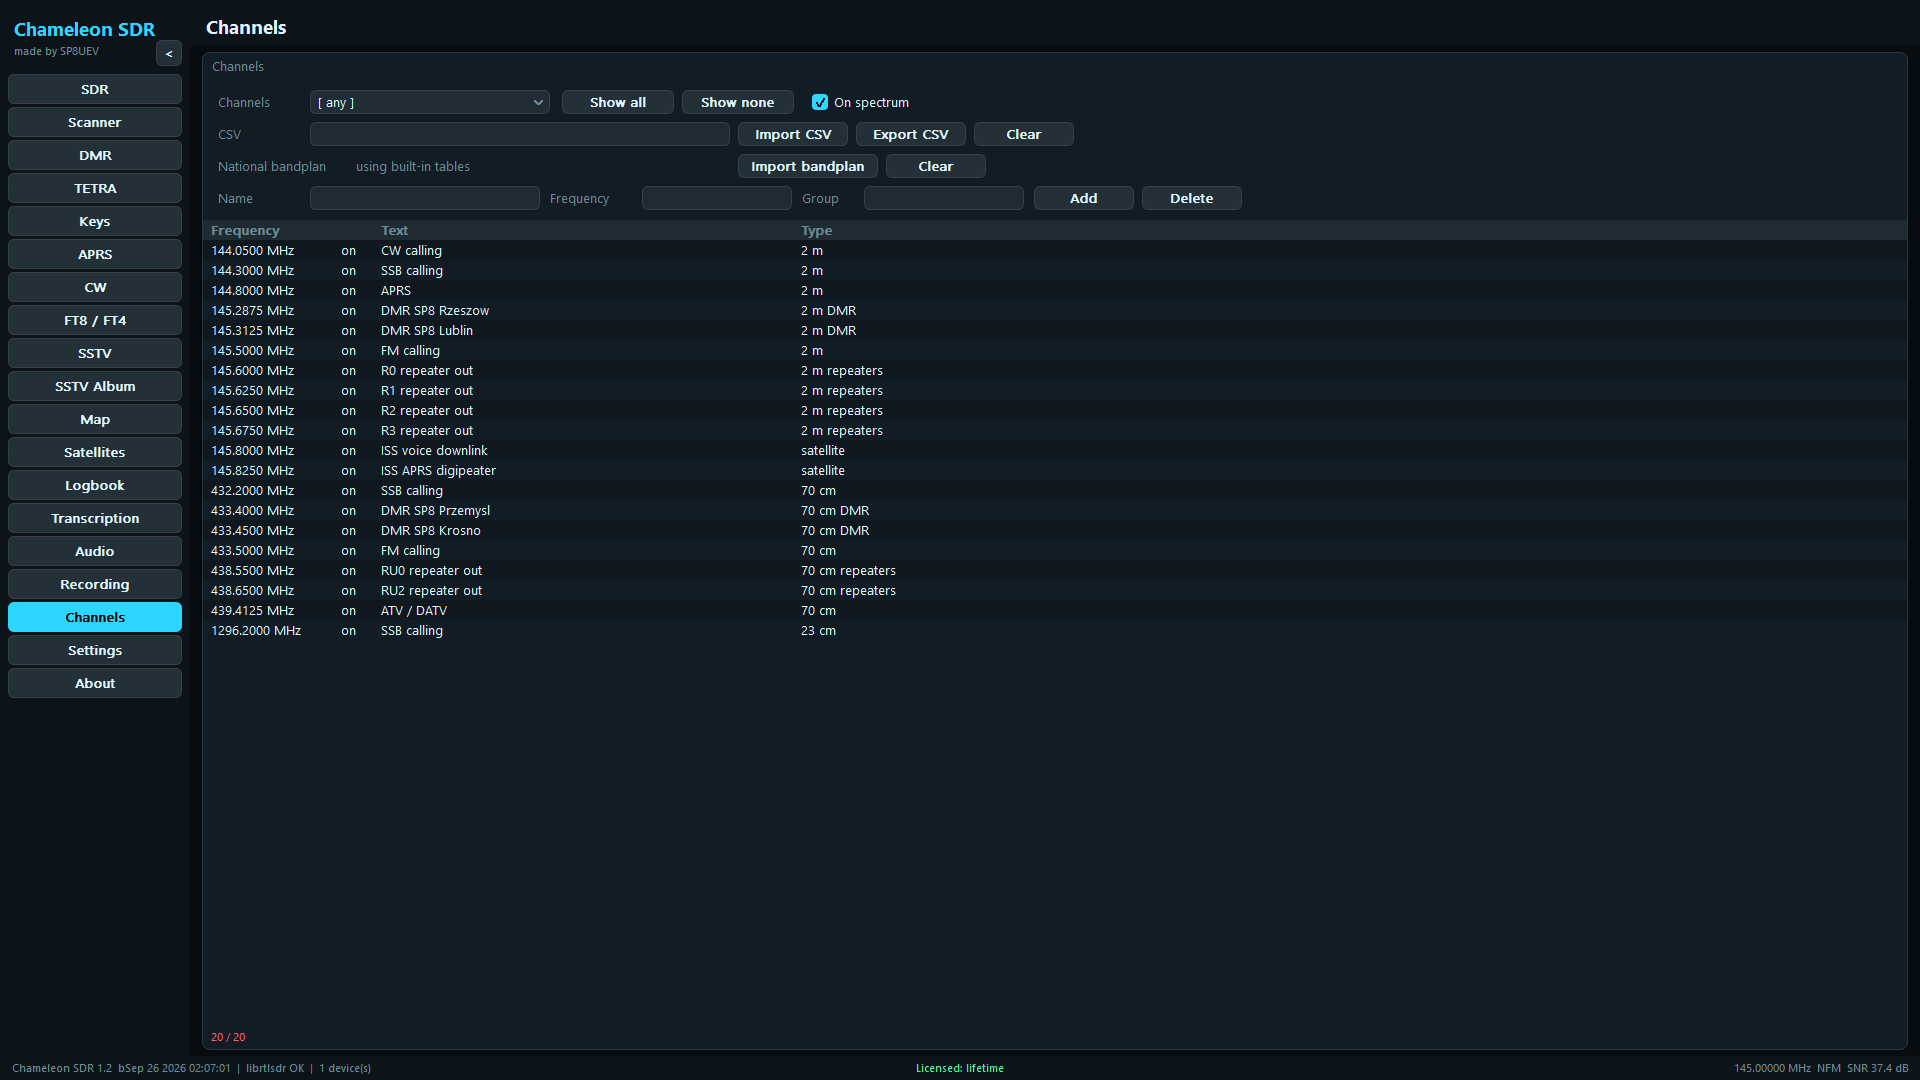Screen dimensions: 1920x1080
Task: Open the FT8 / FT4 page
Action: (95, 320)
